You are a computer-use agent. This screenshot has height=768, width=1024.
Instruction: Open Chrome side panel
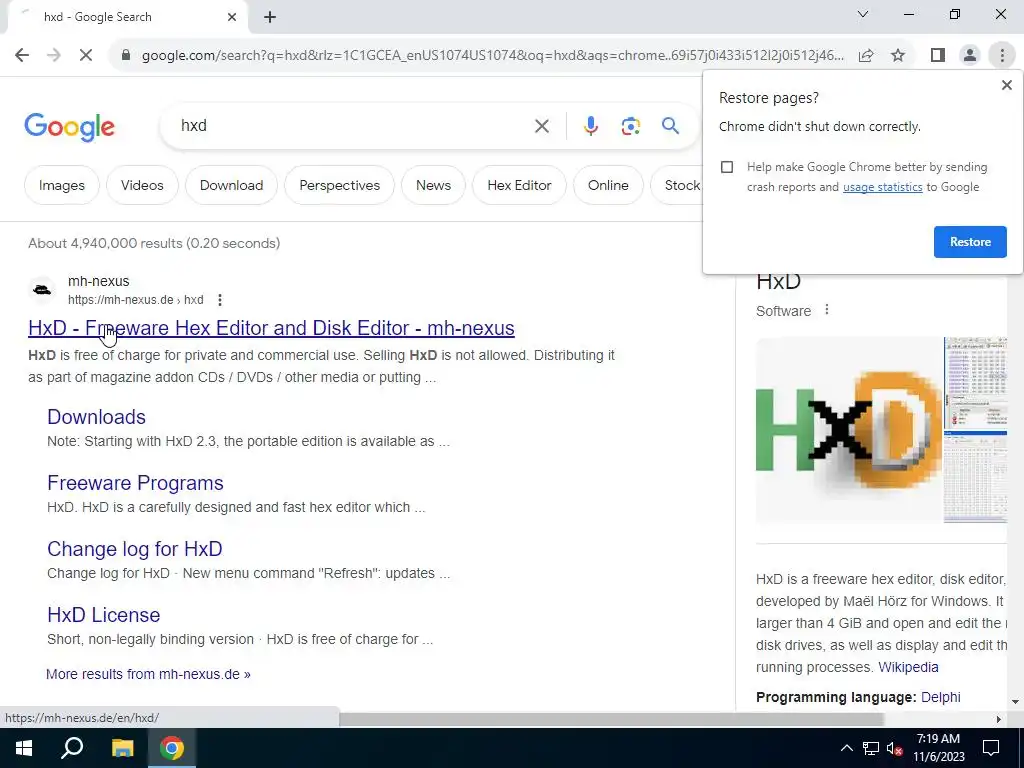tap(938, 56)
